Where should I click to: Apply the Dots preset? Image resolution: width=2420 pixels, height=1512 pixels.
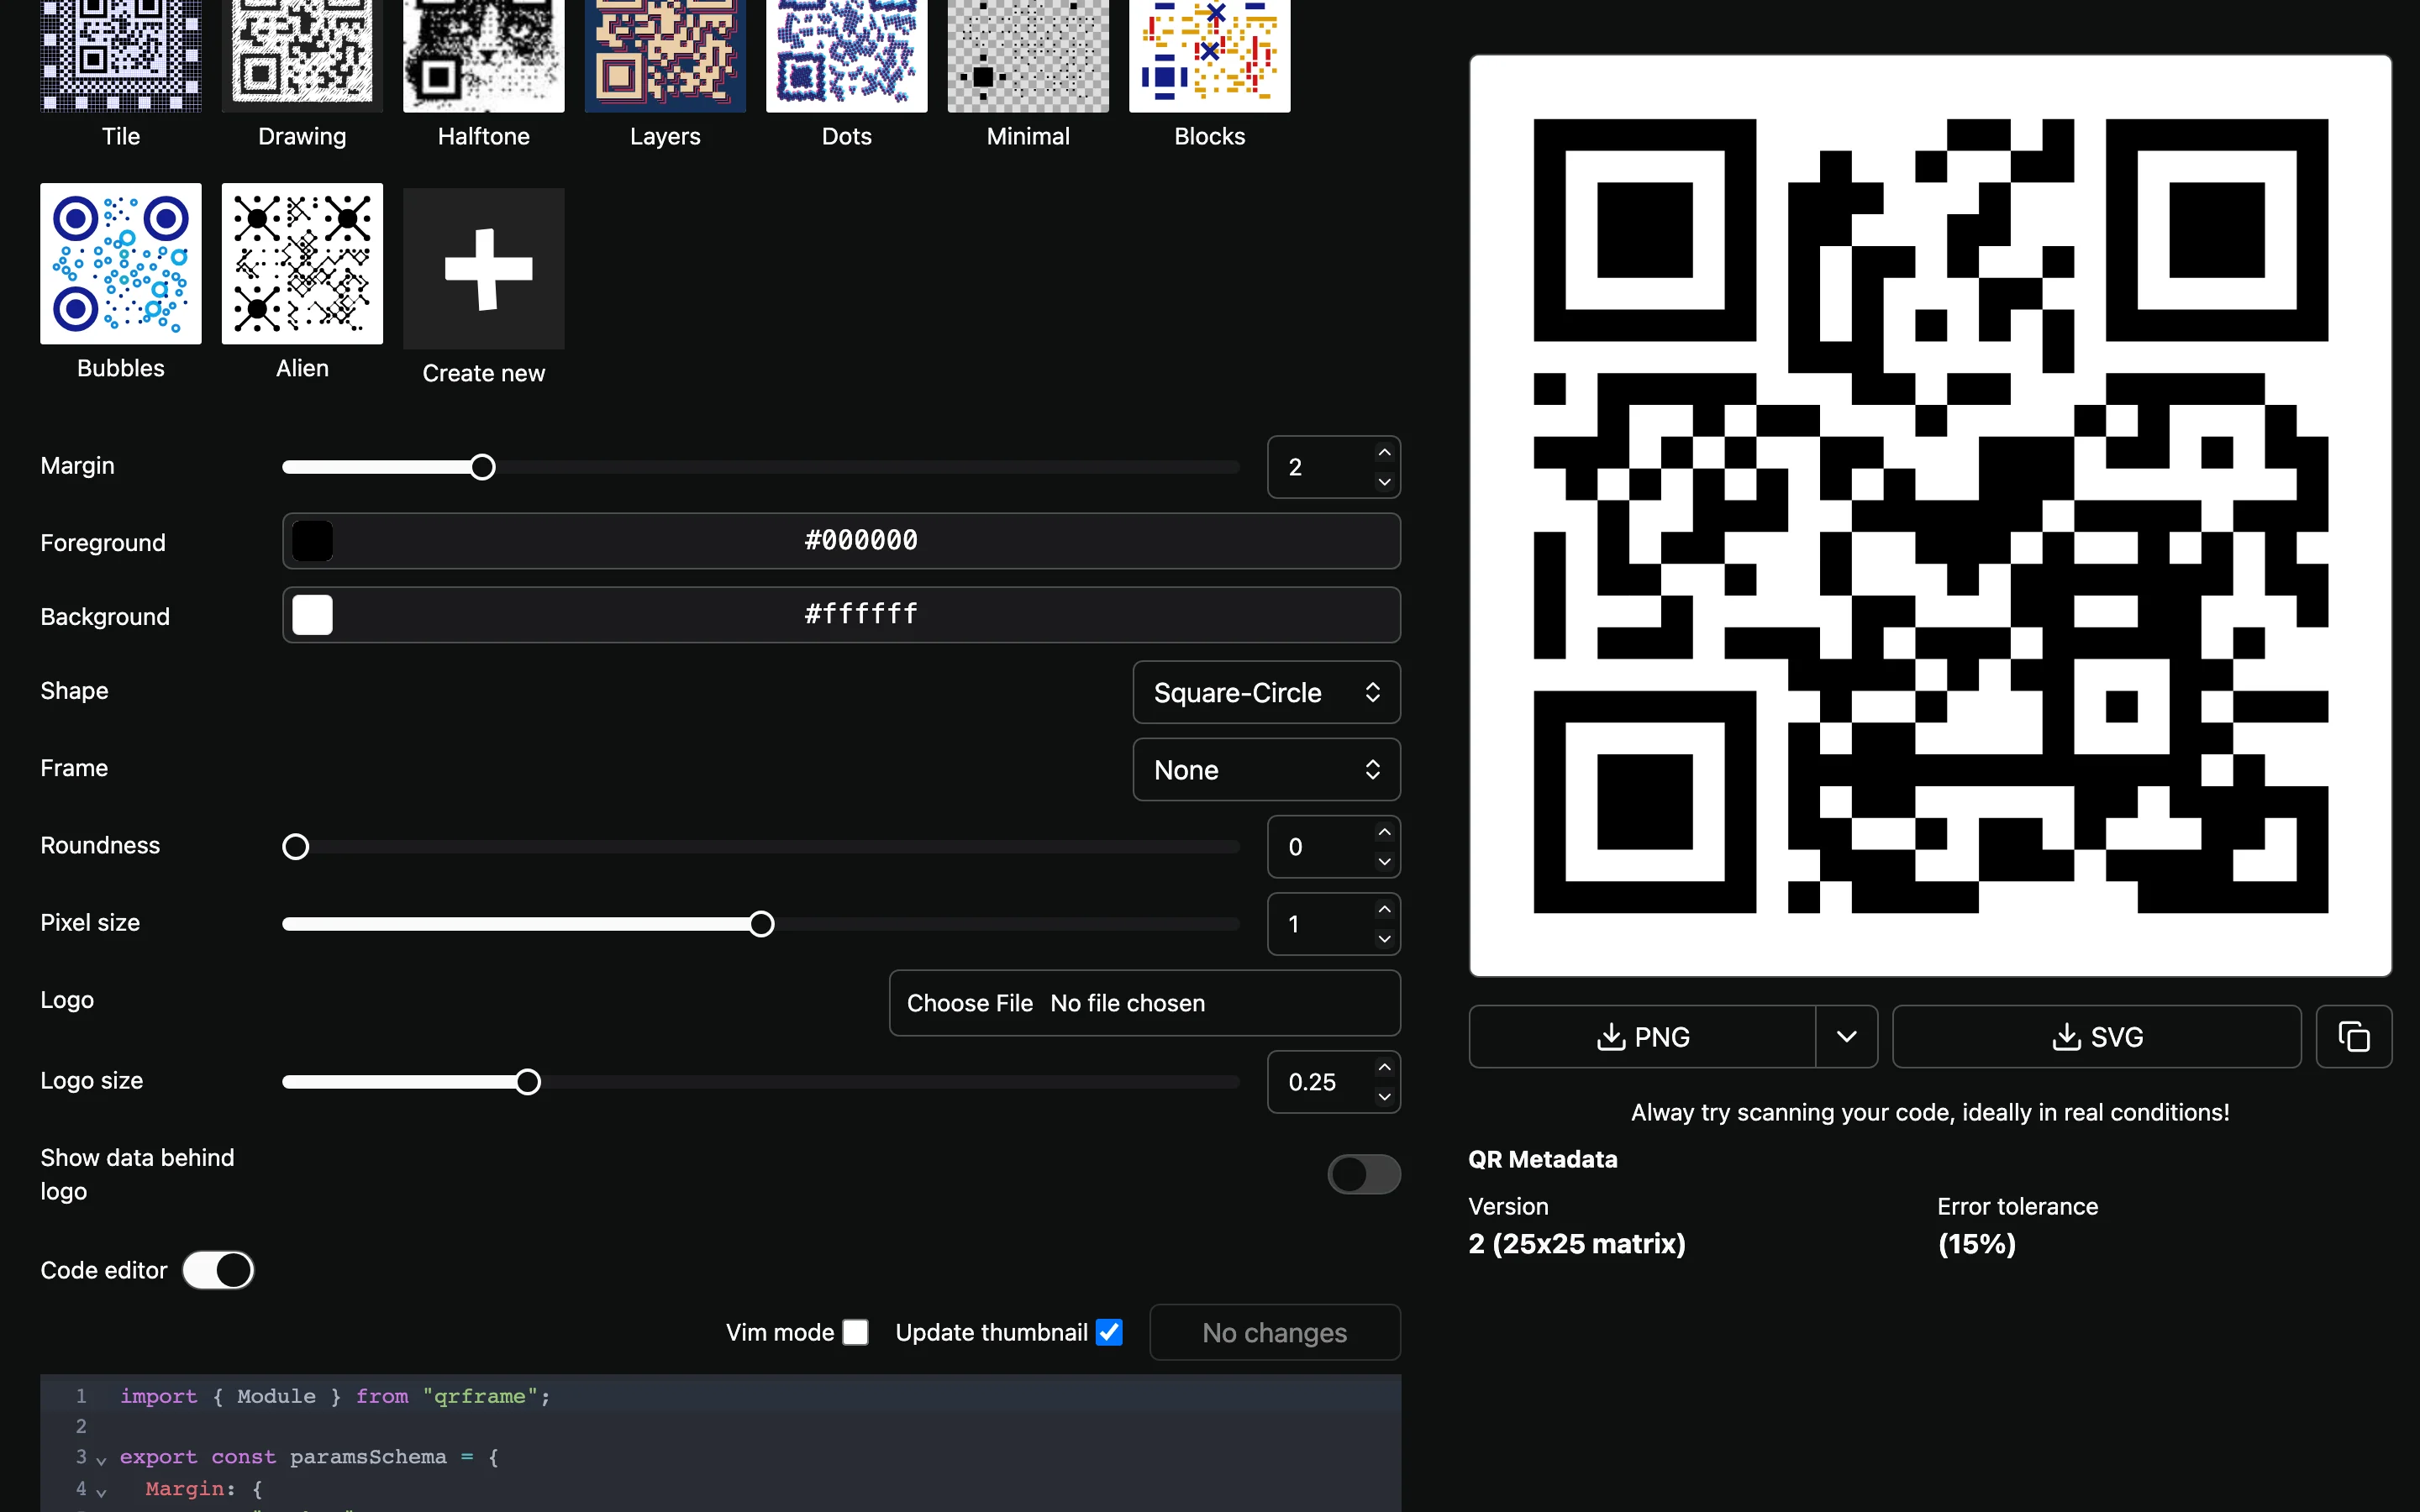846,55
